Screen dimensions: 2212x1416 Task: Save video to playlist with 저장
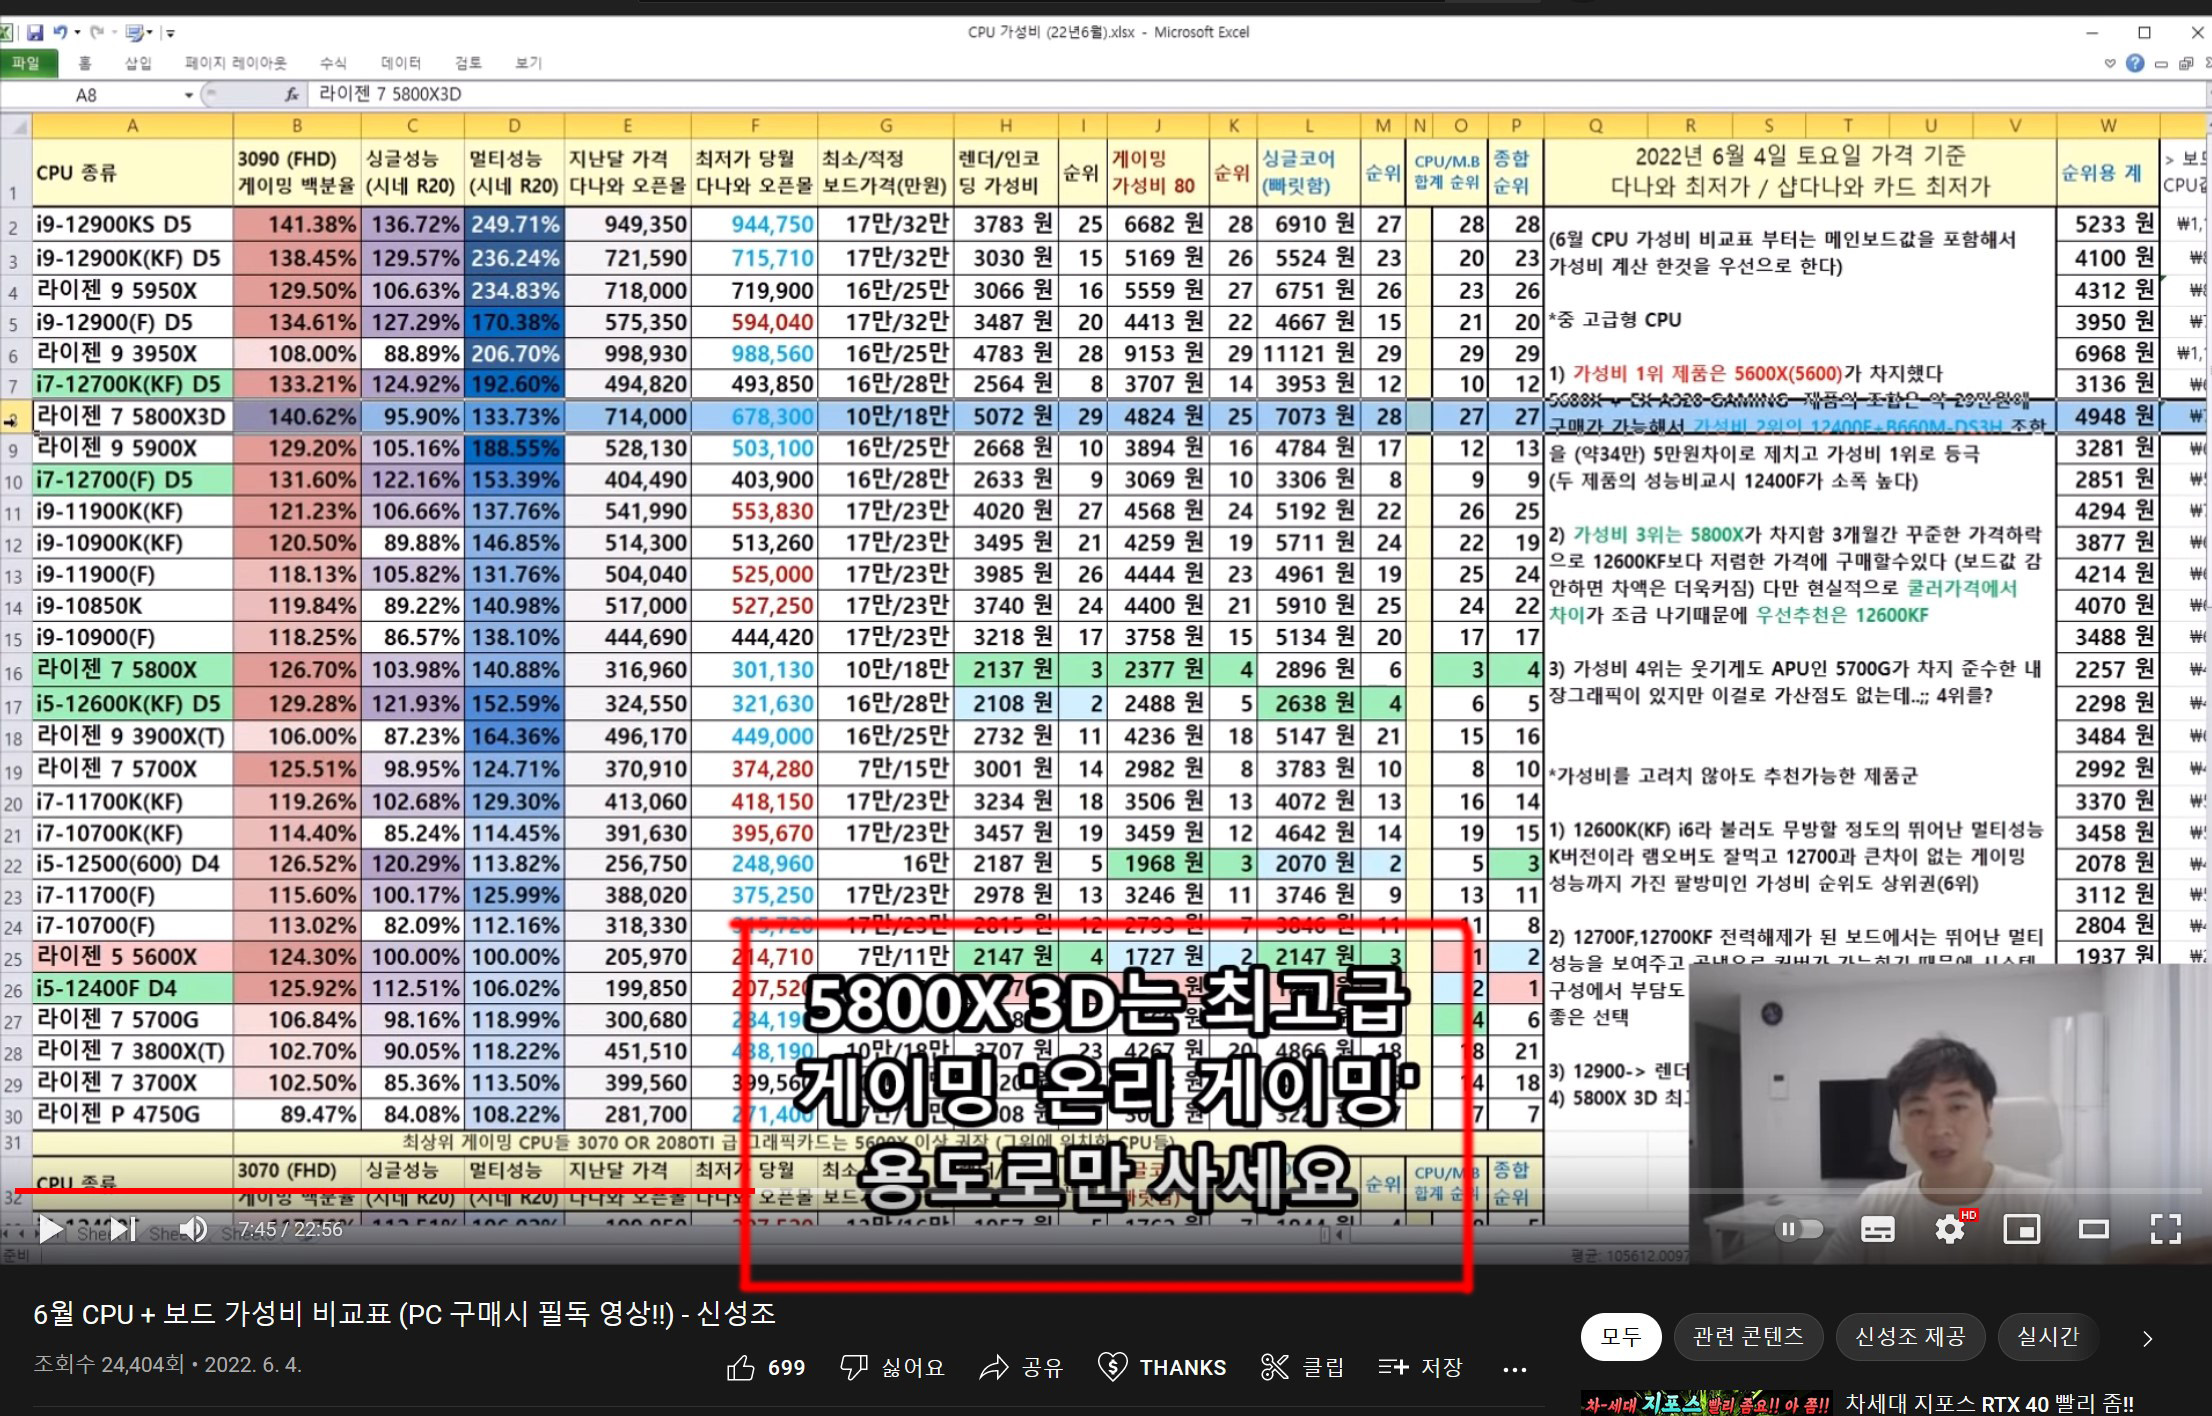(1420, 1367)
